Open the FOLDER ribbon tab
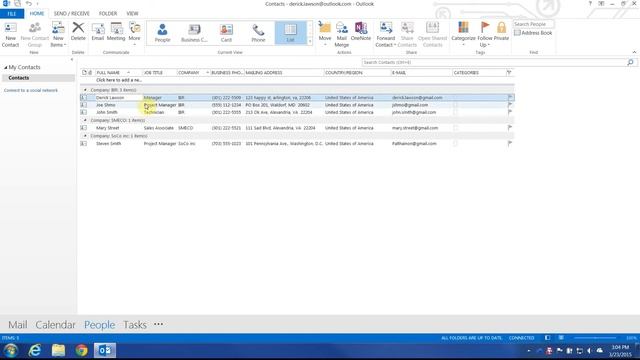The height and width of the screenshot is (360, 640). (x=108, y=13)
